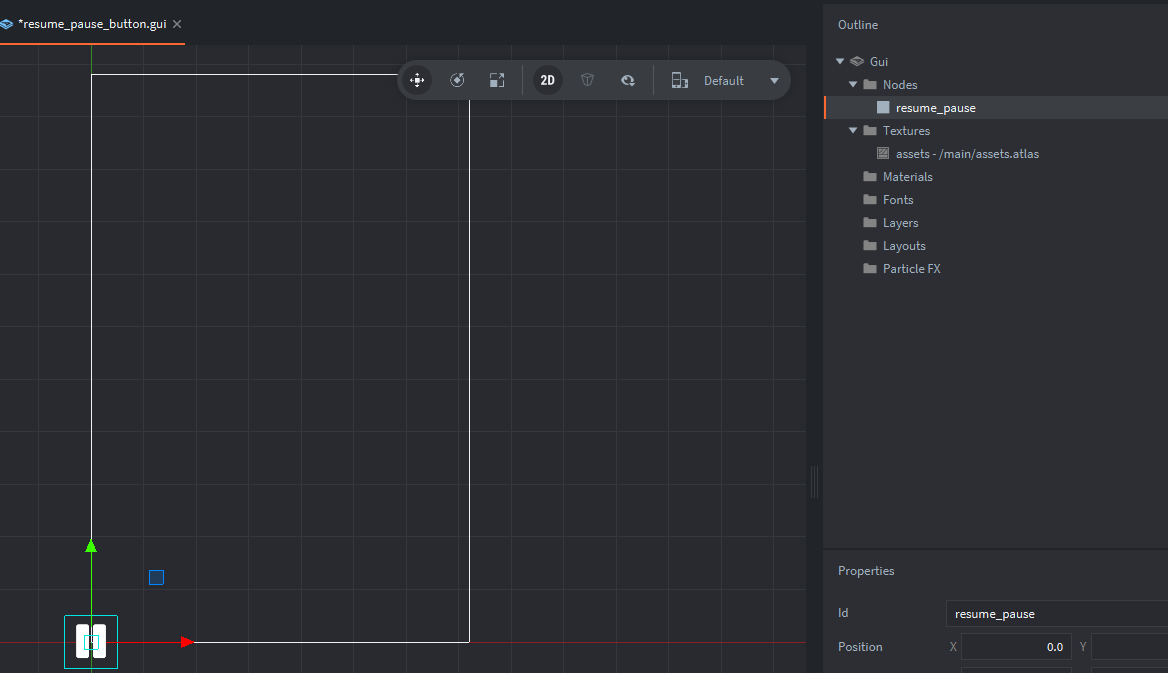Switch to the resume_pause_button.gui tab
Screen dimensions: 1168x673
[92, 23]
